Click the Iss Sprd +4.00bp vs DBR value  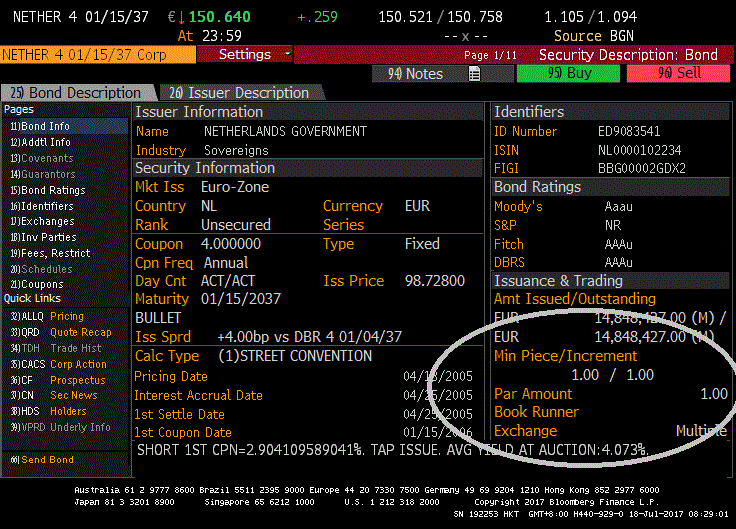309,337
